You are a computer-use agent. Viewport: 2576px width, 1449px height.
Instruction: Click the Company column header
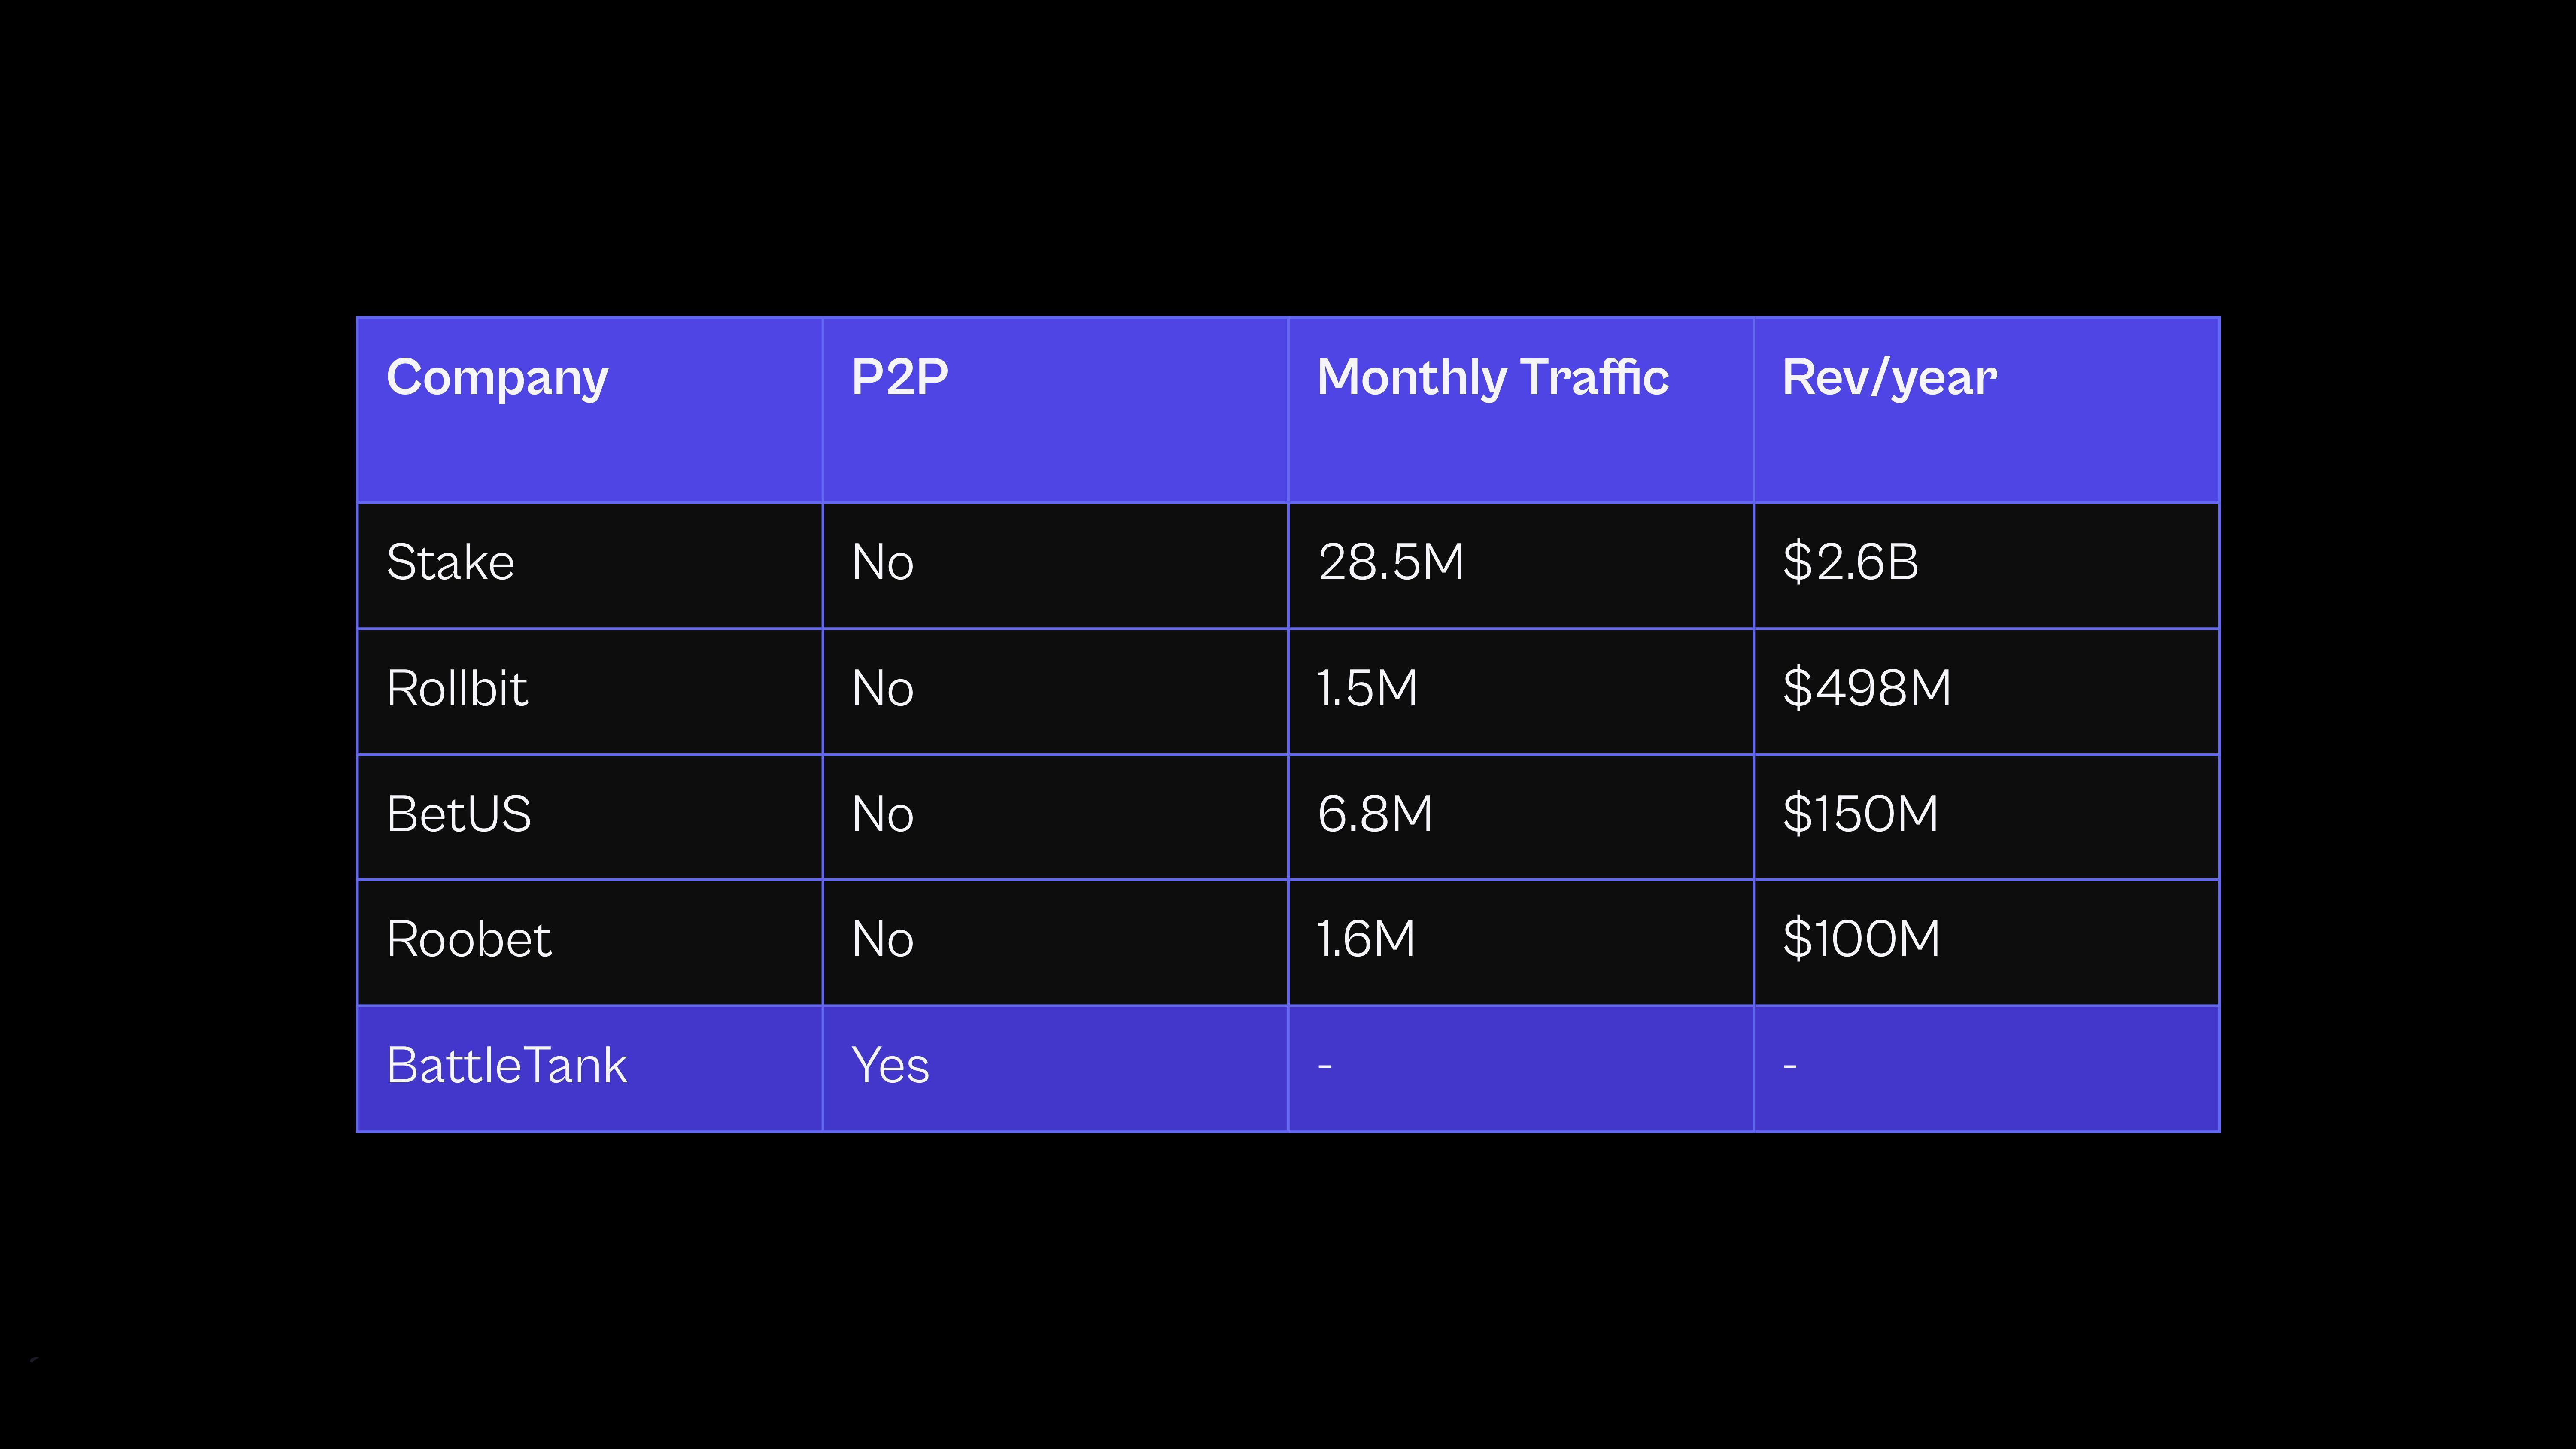[497, 378]
